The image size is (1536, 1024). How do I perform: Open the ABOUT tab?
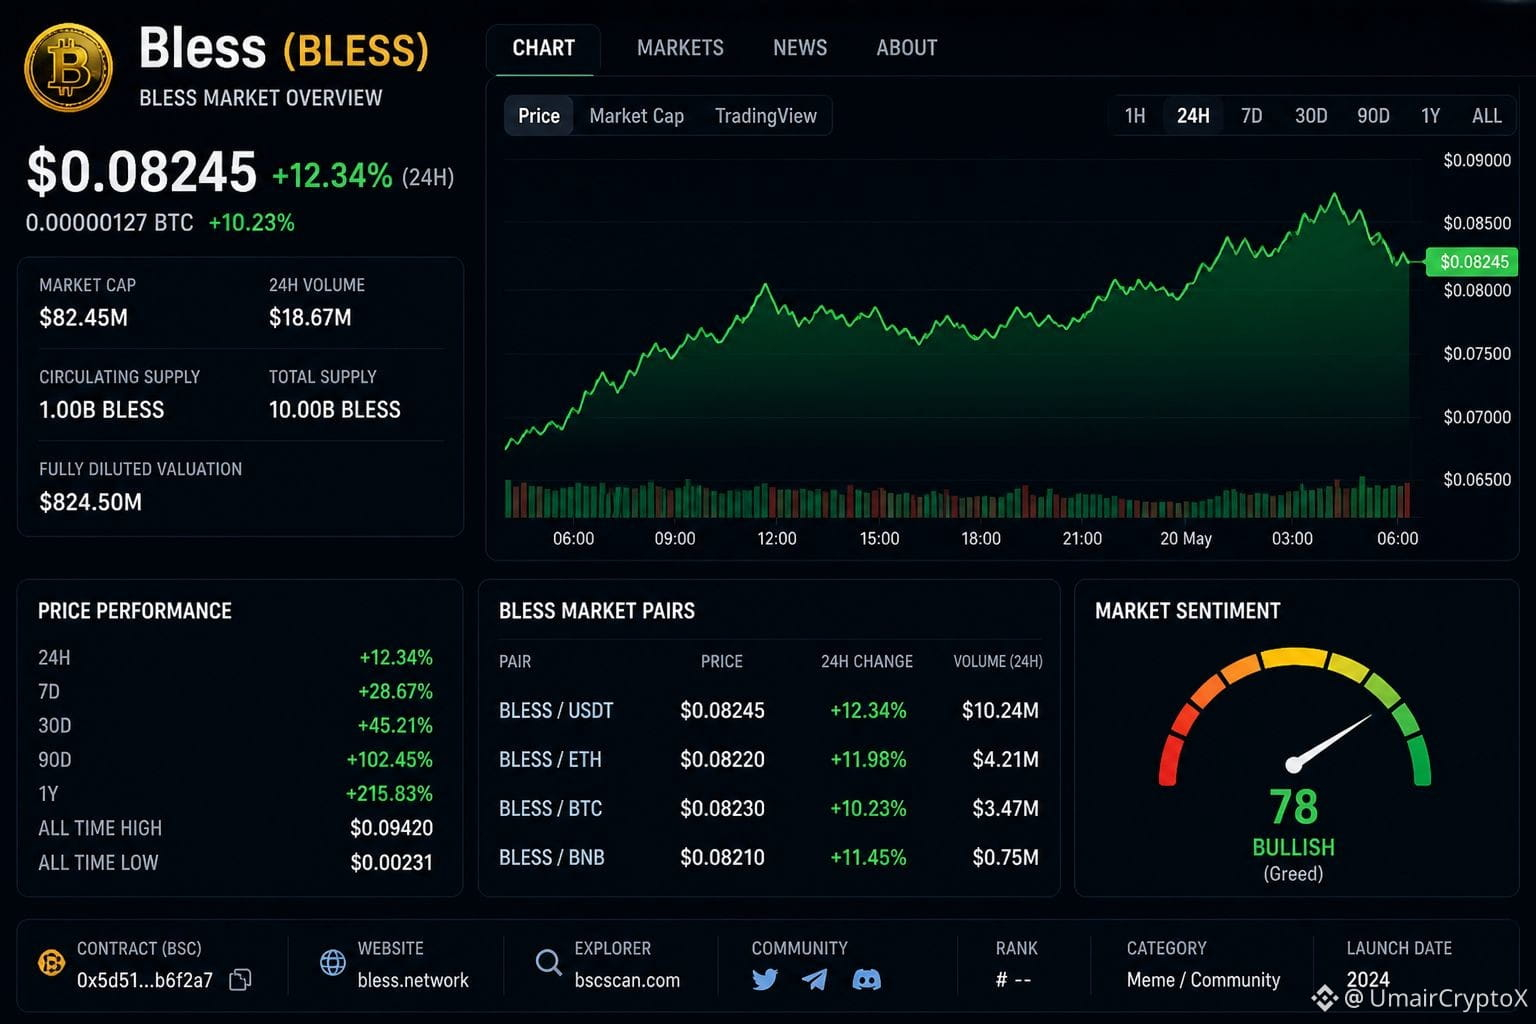click(907, 48)
